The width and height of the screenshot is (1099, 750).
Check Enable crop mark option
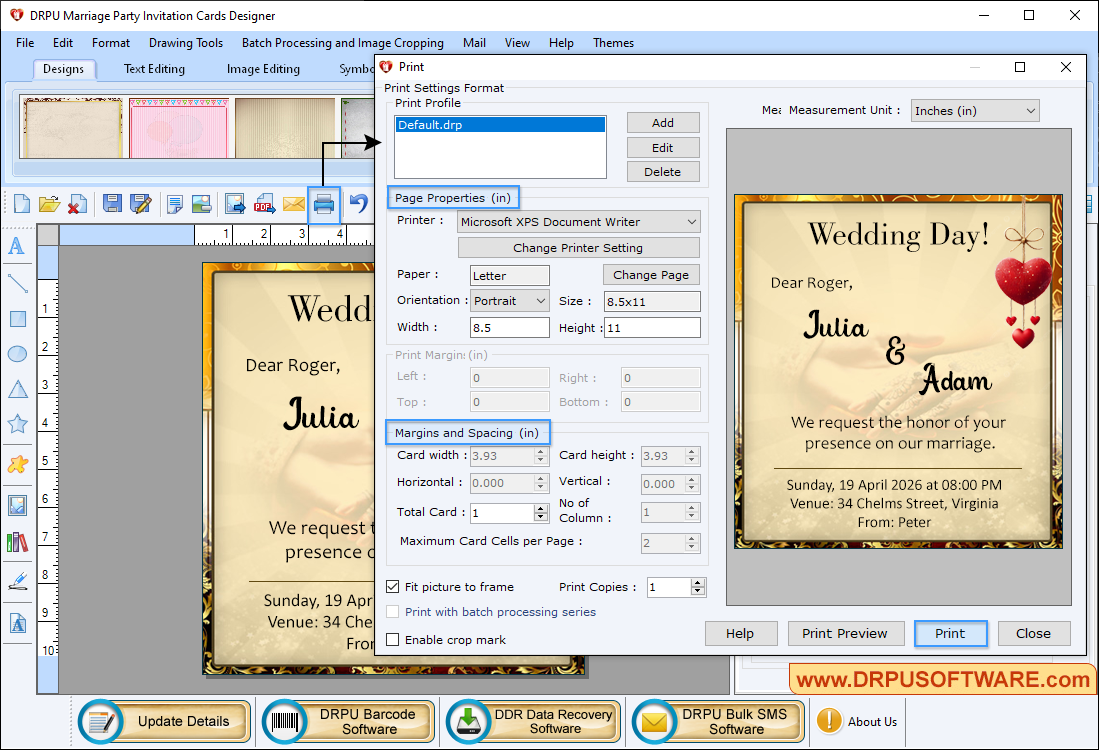point(393,639)
